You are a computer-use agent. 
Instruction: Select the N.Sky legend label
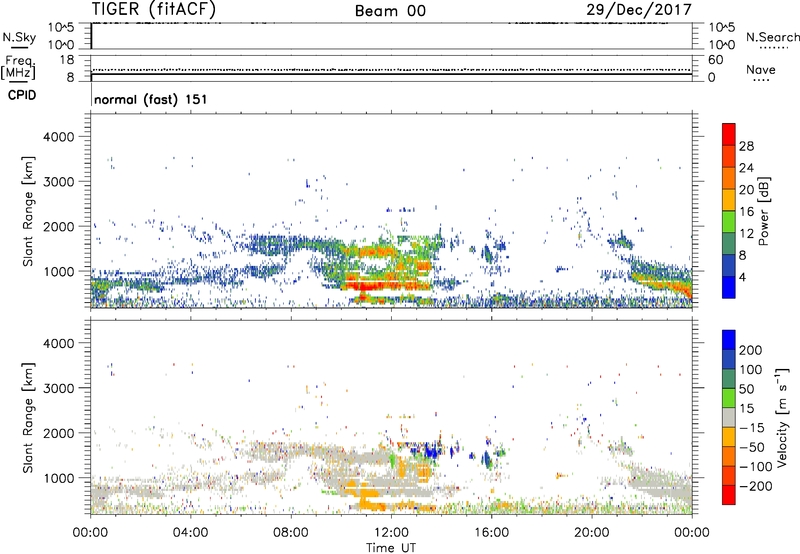19,37
